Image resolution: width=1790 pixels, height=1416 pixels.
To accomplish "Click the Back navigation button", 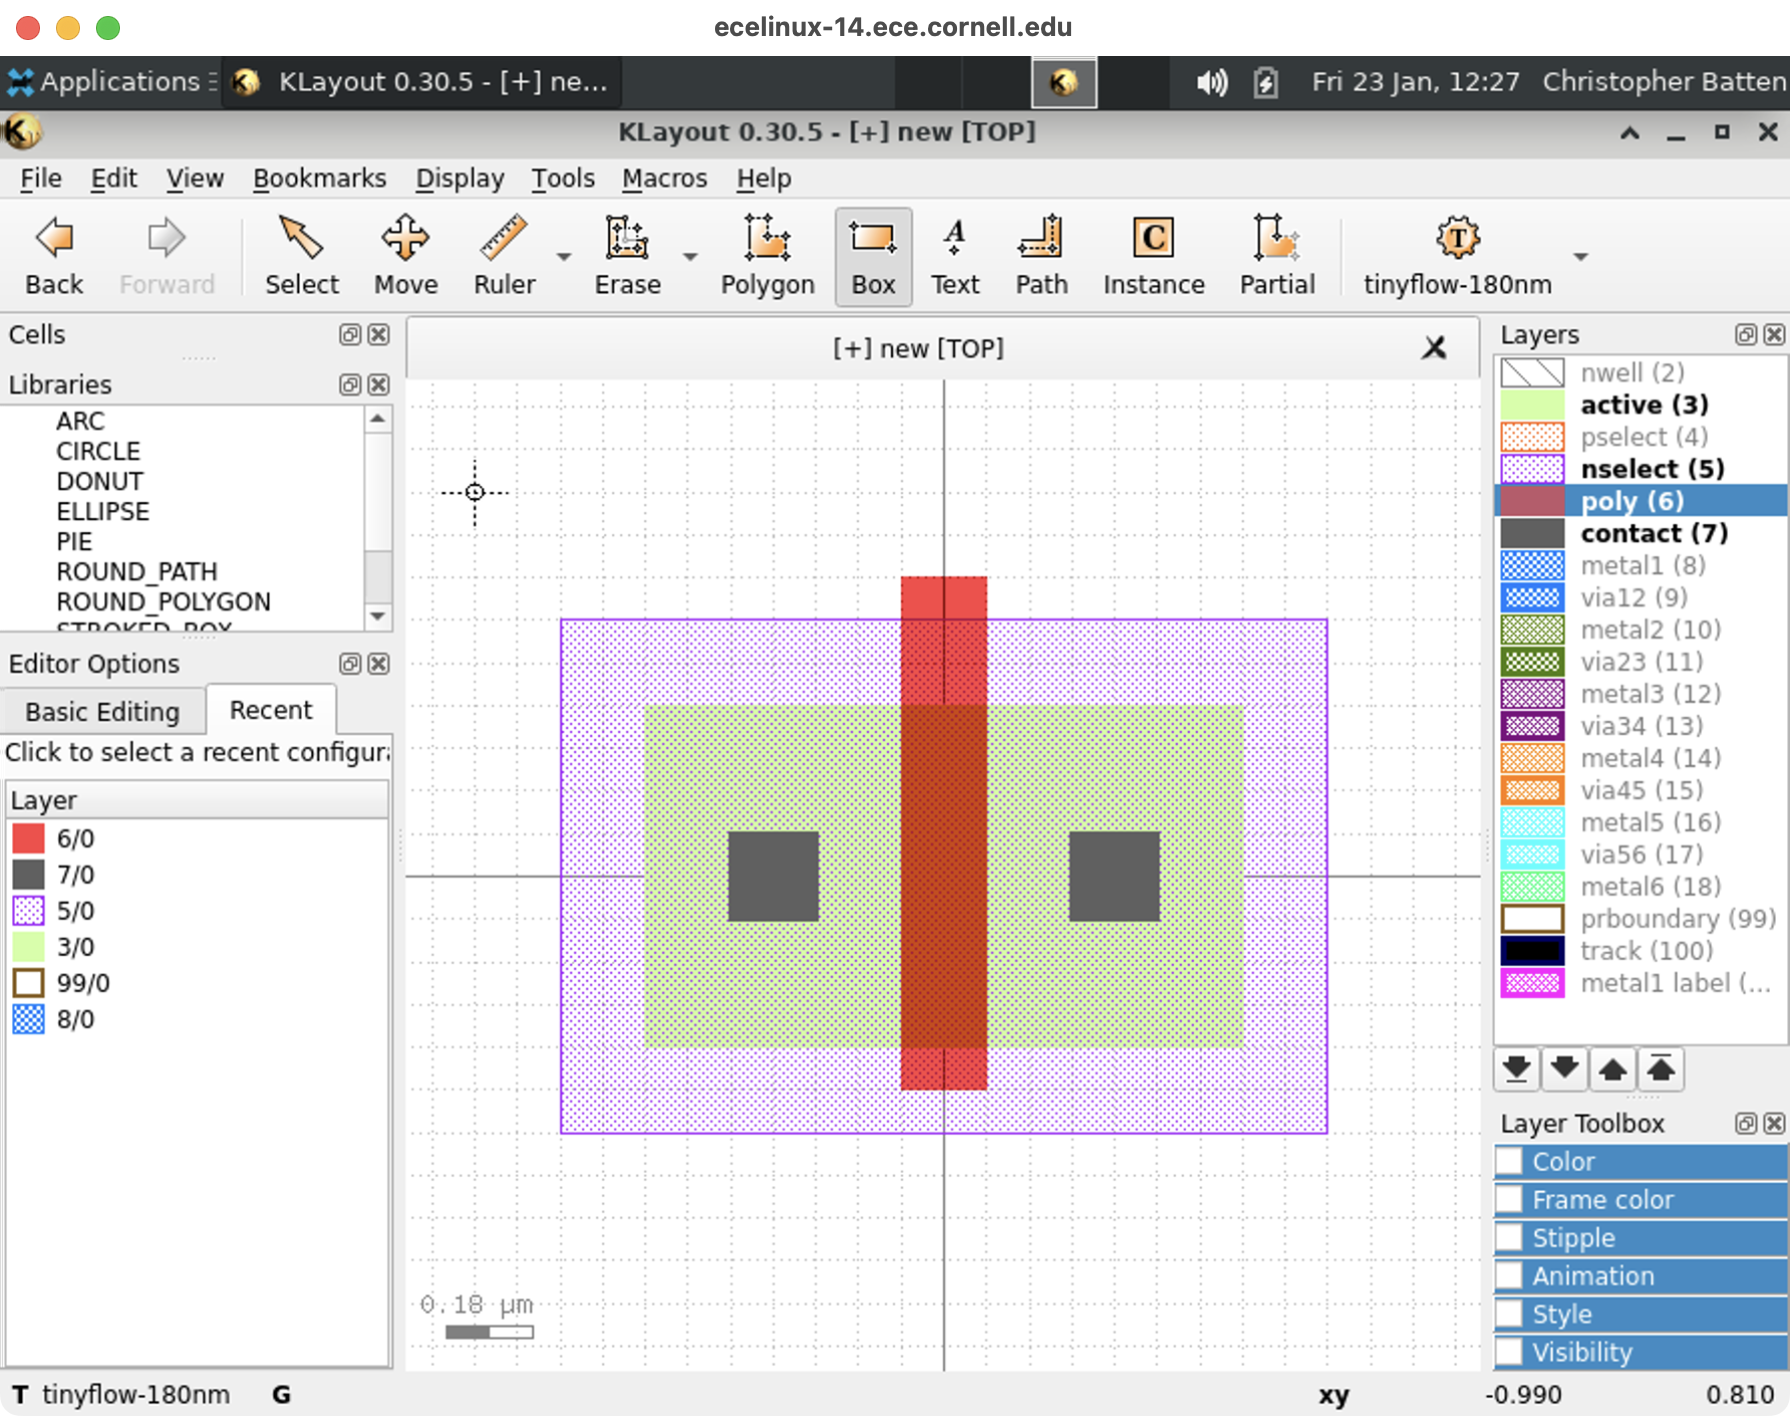I will (54, 256).
